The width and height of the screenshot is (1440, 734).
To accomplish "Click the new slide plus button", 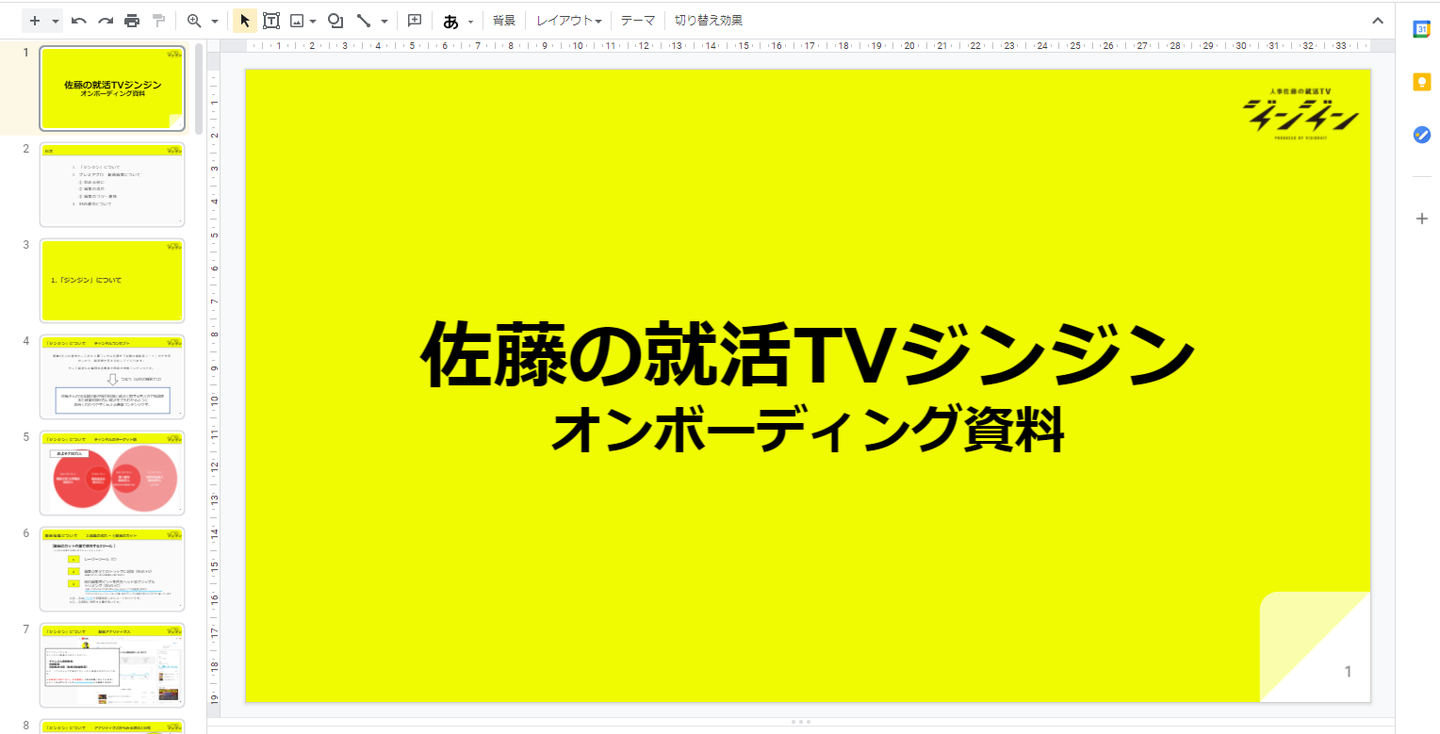I will (35, 21).
